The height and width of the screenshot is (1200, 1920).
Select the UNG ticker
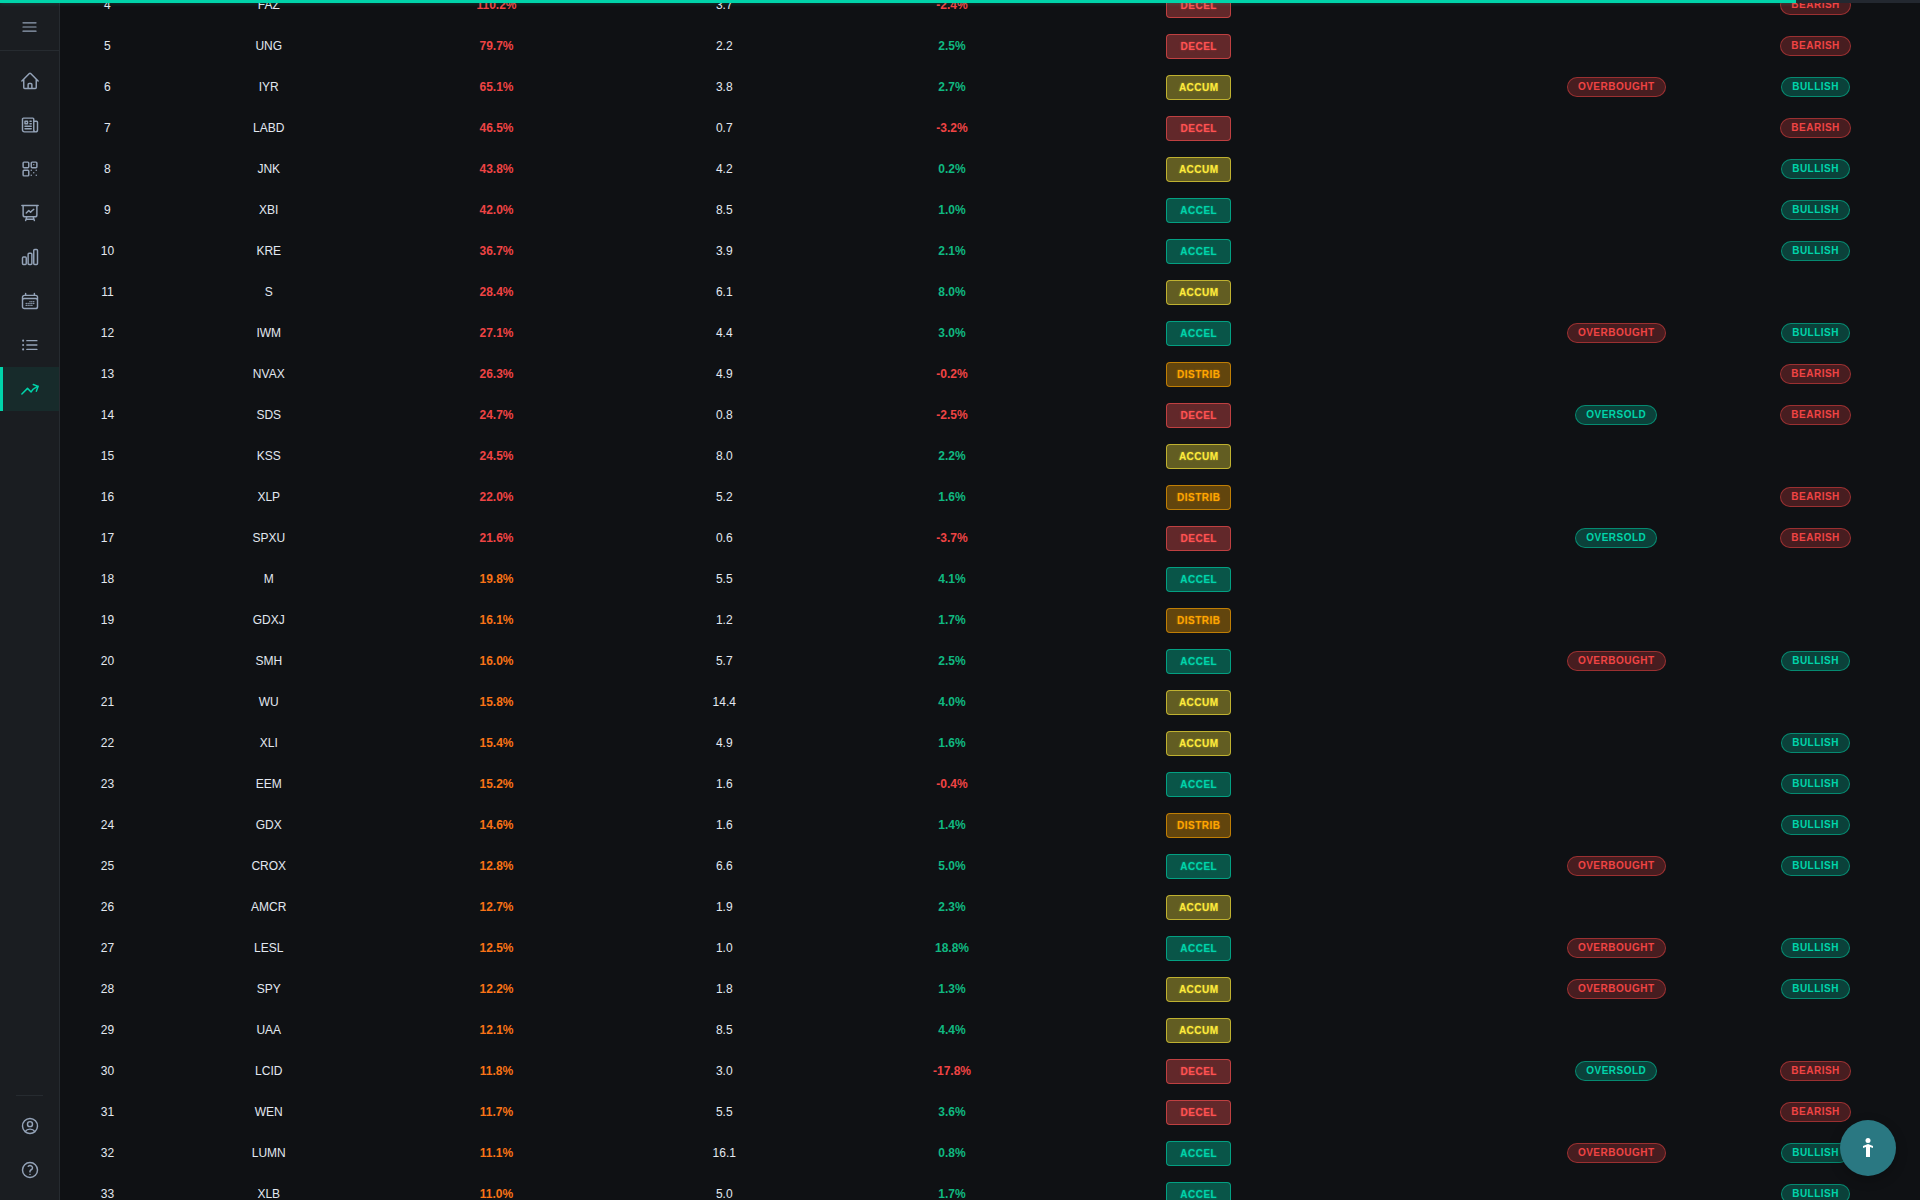tap(268, 46)
